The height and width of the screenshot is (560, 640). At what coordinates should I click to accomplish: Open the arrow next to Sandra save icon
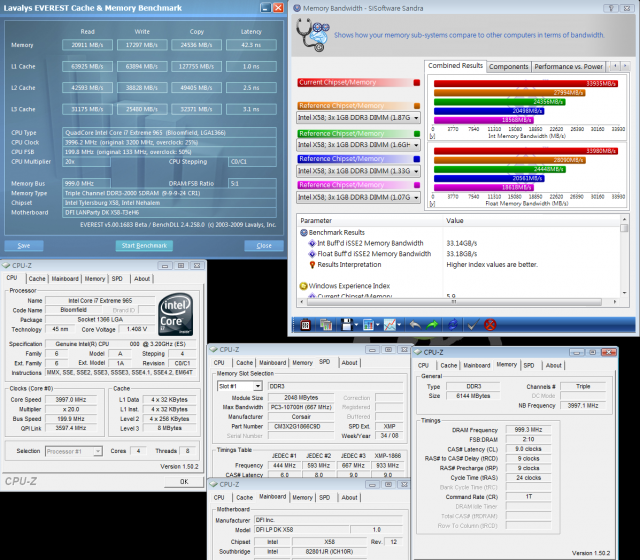pyautogui.click(x=356, y=325)
